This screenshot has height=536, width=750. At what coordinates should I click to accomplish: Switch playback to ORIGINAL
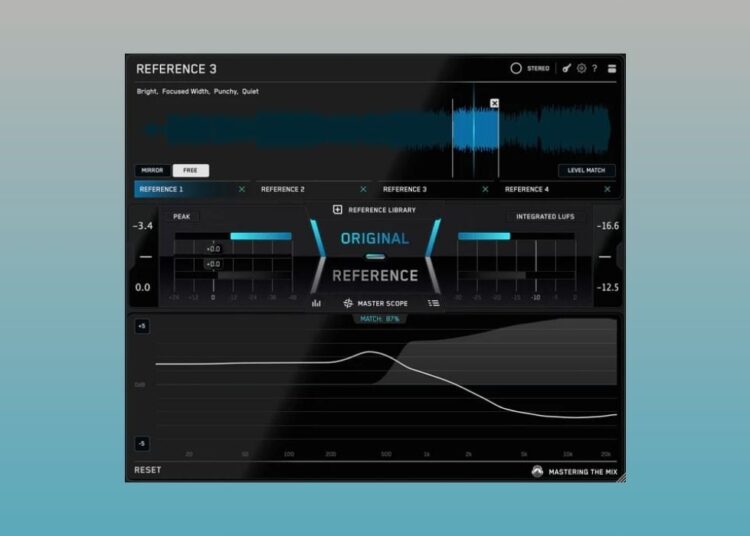375,238
